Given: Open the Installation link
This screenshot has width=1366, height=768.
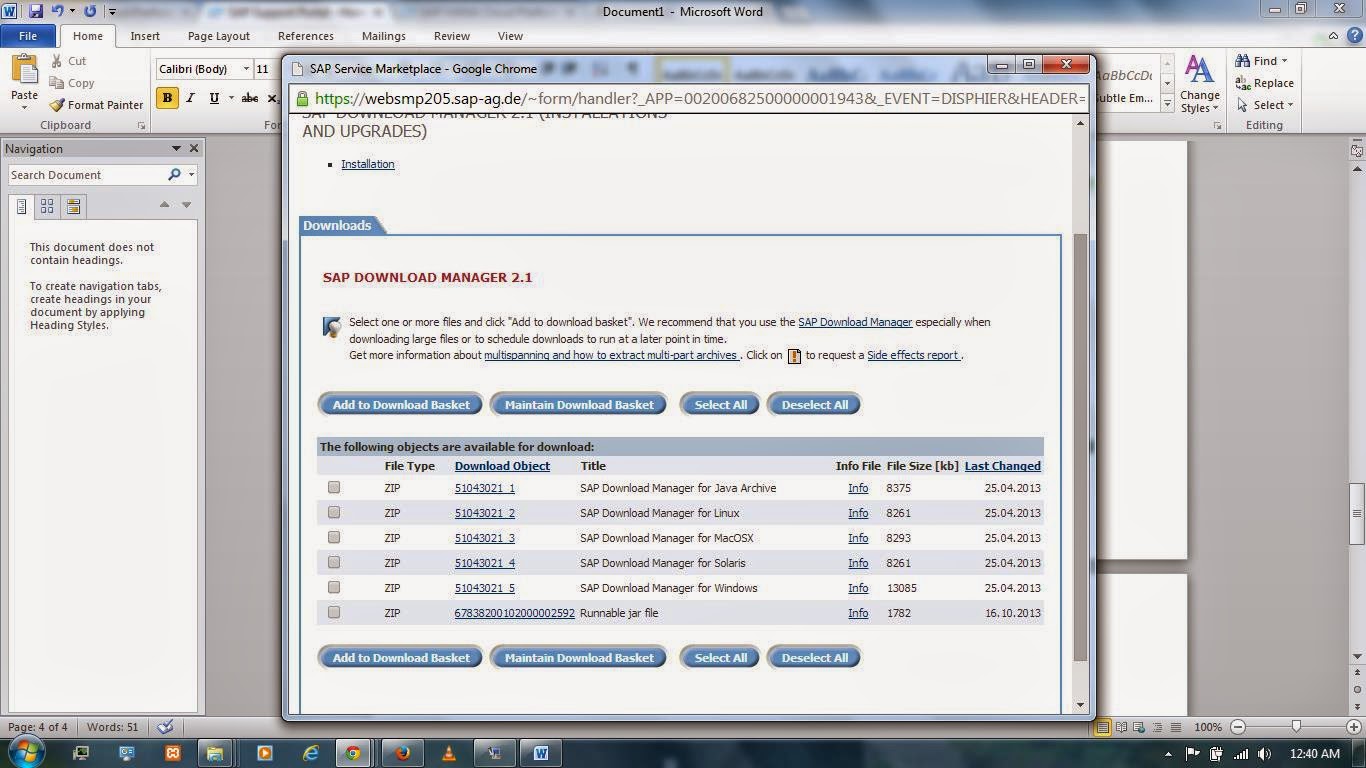Looking at the screenshot, I should 367,163.
